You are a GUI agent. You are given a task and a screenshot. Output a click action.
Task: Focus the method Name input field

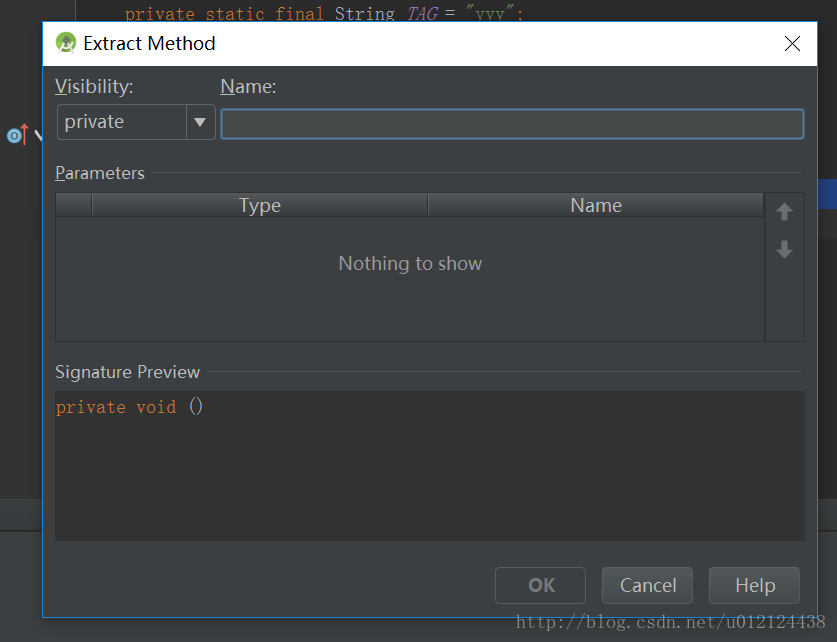pyautogui.click(x=512, y=124)
